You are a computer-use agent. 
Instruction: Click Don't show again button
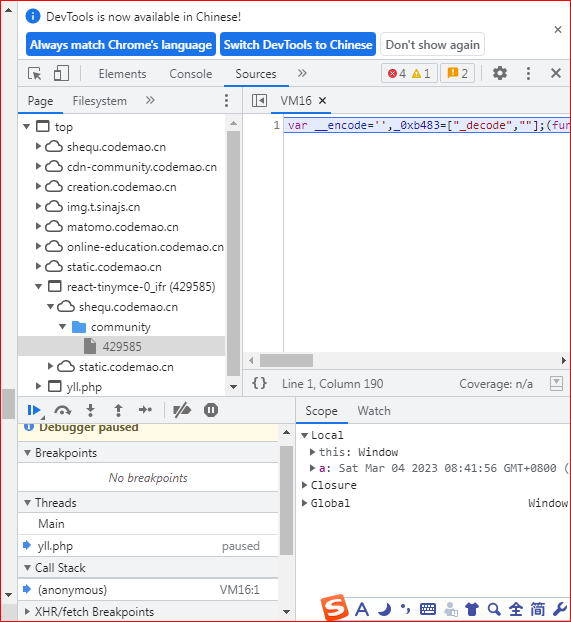pos(432,44)
